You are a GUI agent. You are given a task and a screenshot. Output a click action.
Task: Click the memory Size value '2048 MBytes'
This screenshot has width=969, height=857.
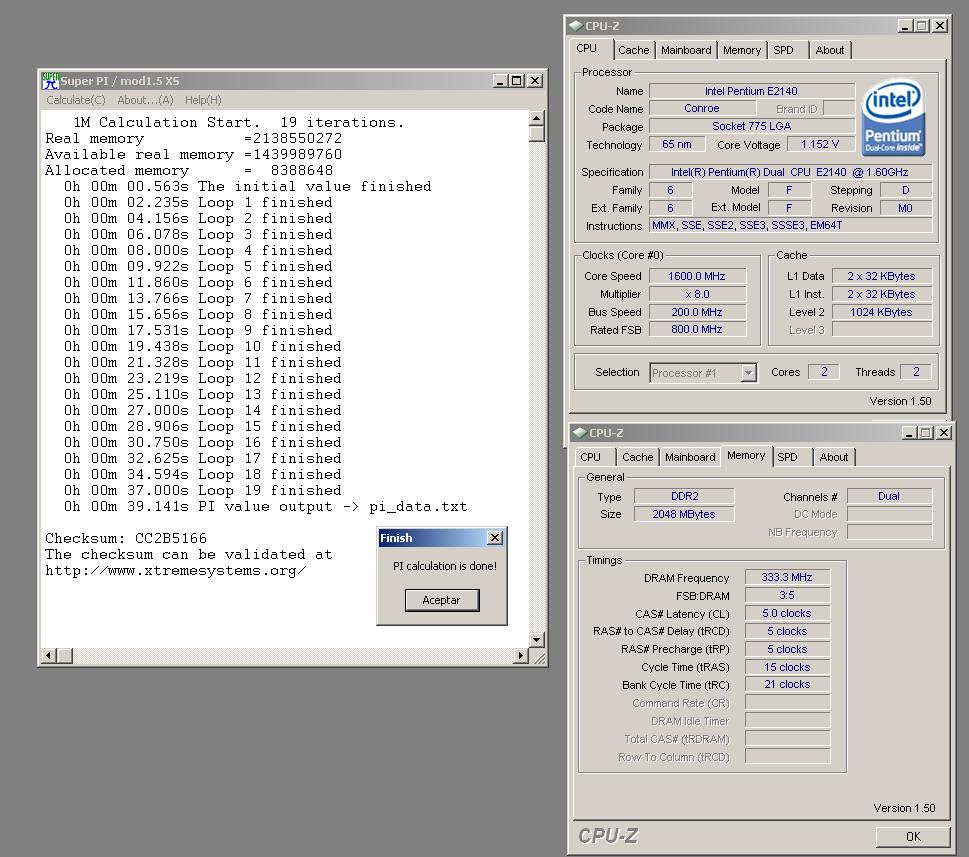point(685,514)
